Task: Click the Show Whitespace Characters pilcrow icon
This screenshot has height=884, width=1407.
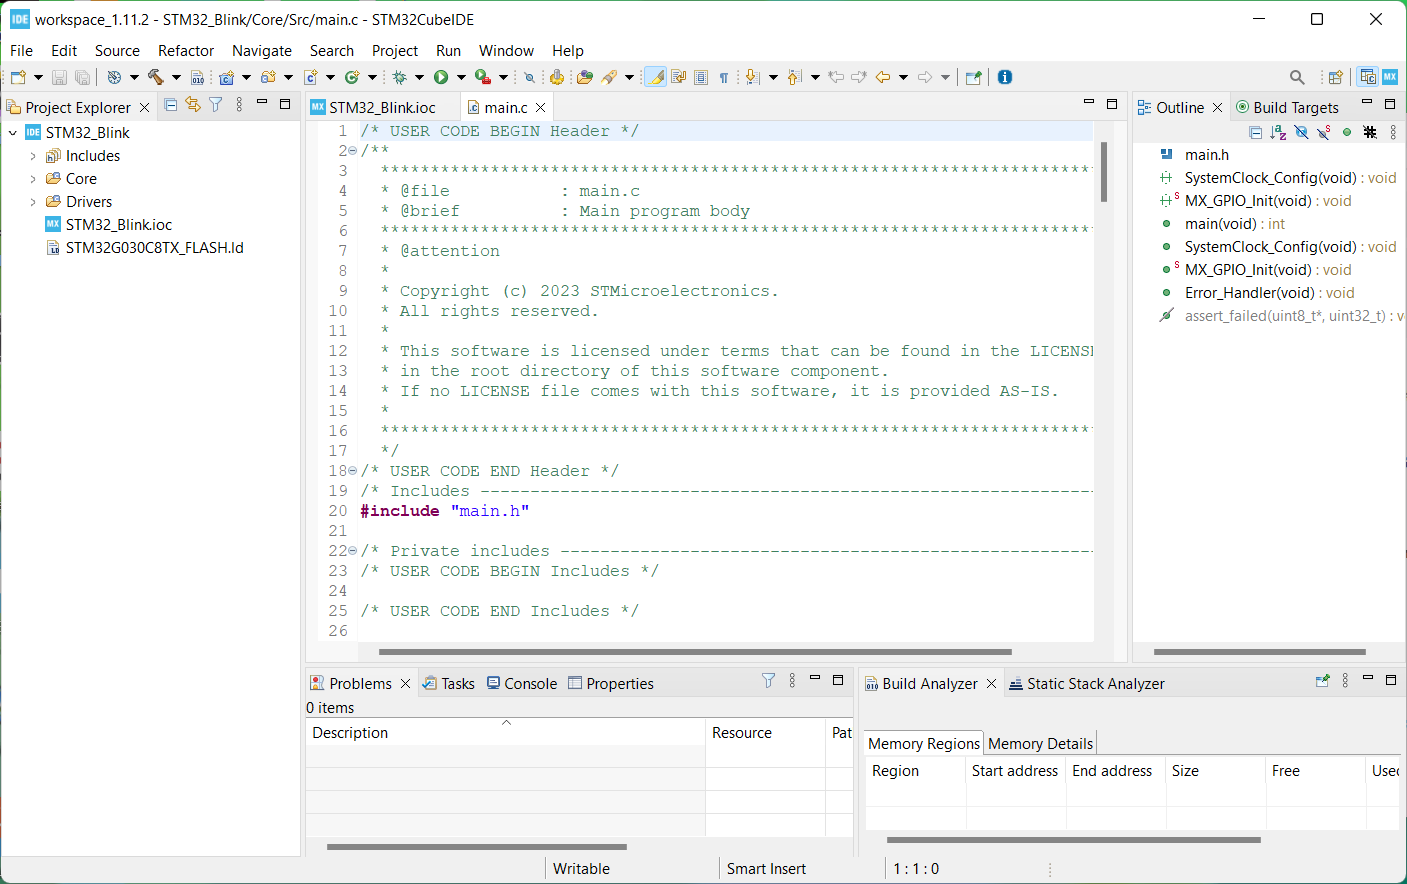Action: (x=724, y=77)
